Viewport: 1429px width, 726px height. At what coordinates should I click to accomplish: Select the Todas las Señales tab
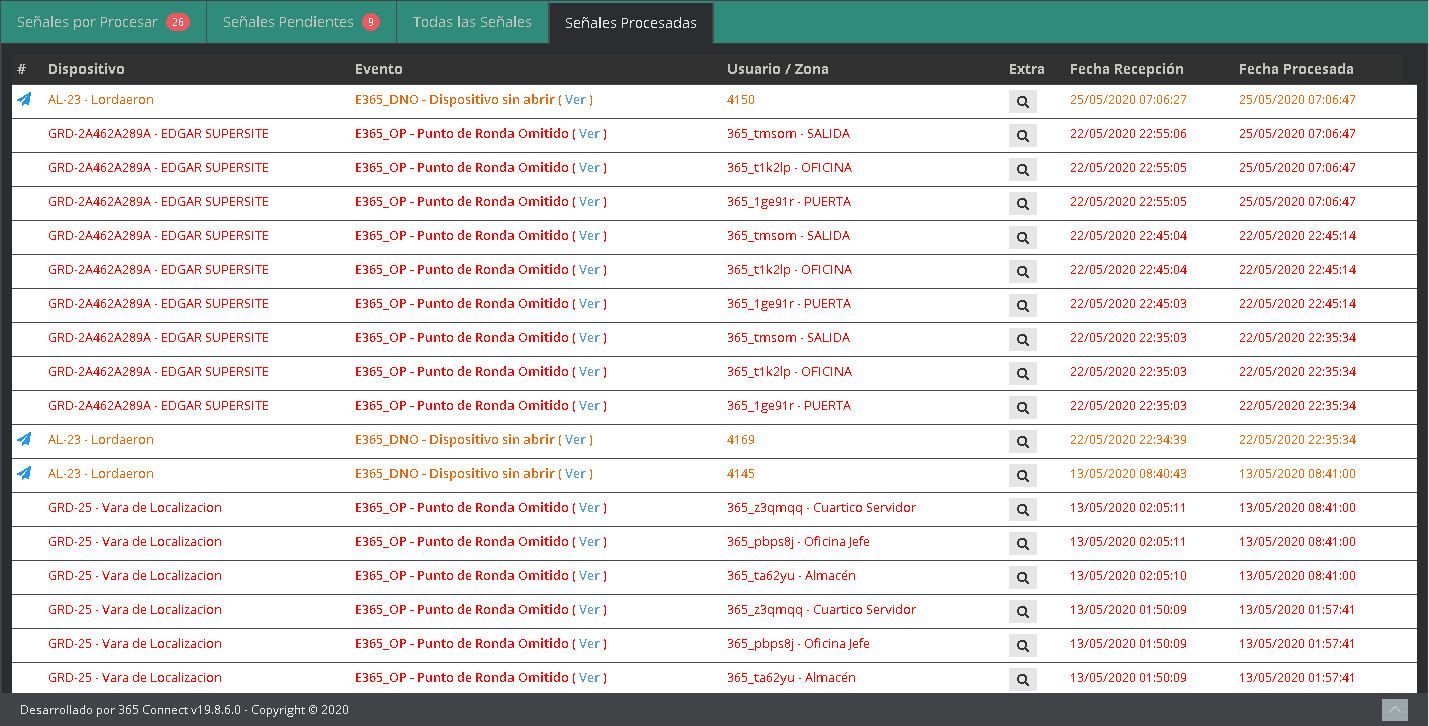tap(472, 22)
